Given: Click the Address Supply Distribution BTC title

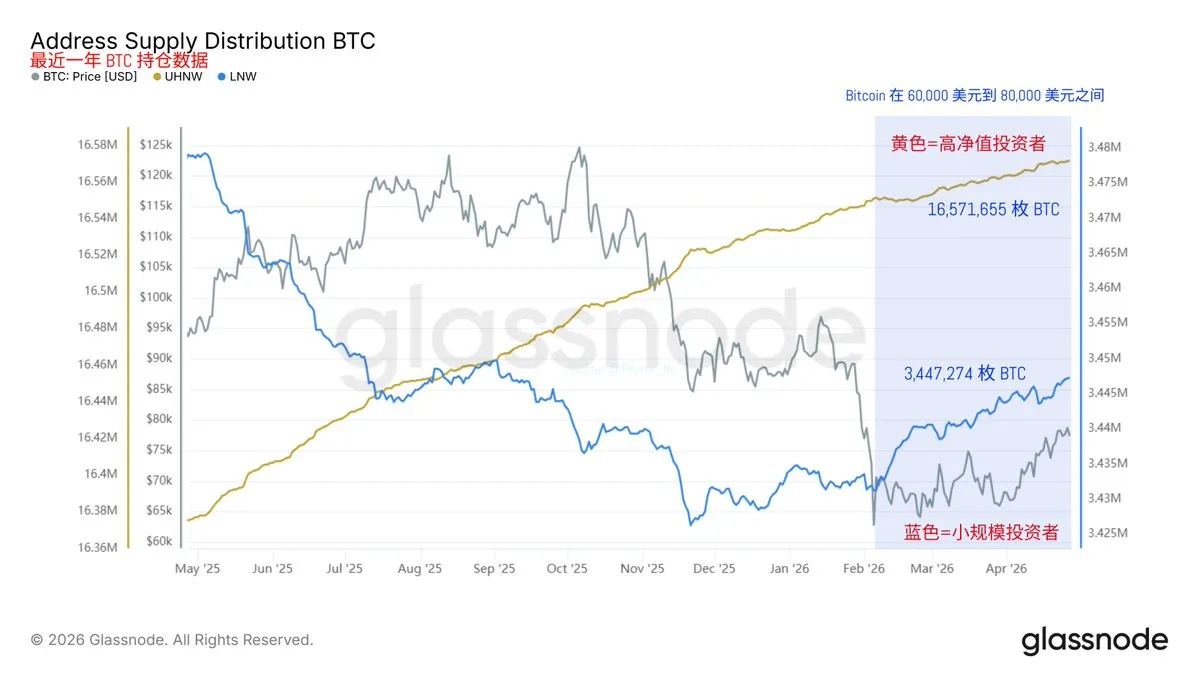Looking at the screenshot, I should (203, 41).
